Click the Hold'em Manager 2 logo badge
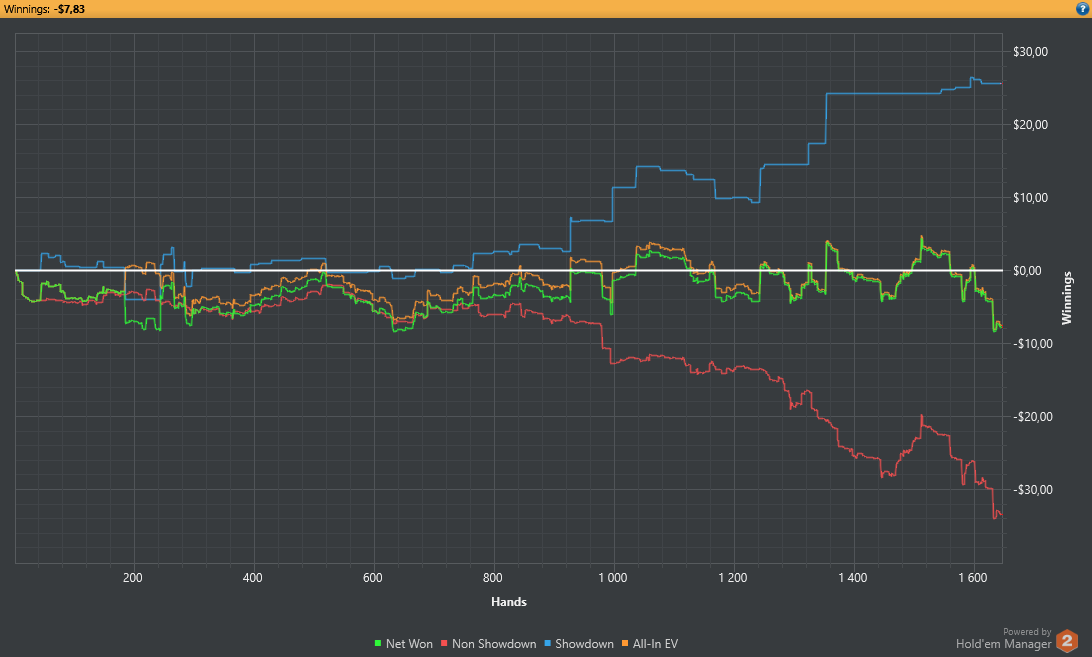 [1066, 641]
